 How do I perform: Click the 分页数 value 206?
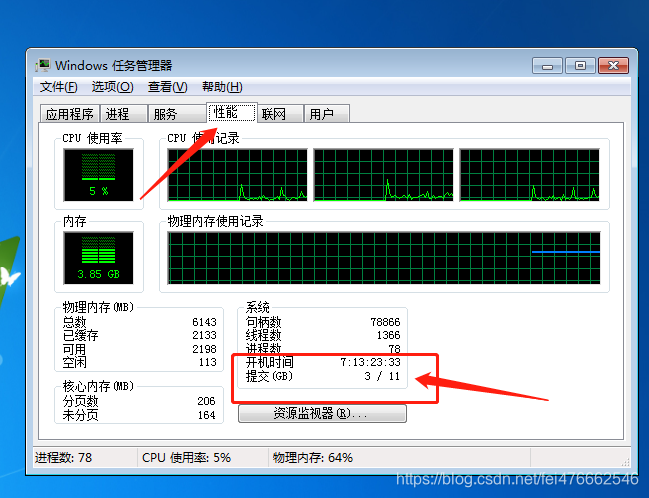tap(206, 401)
